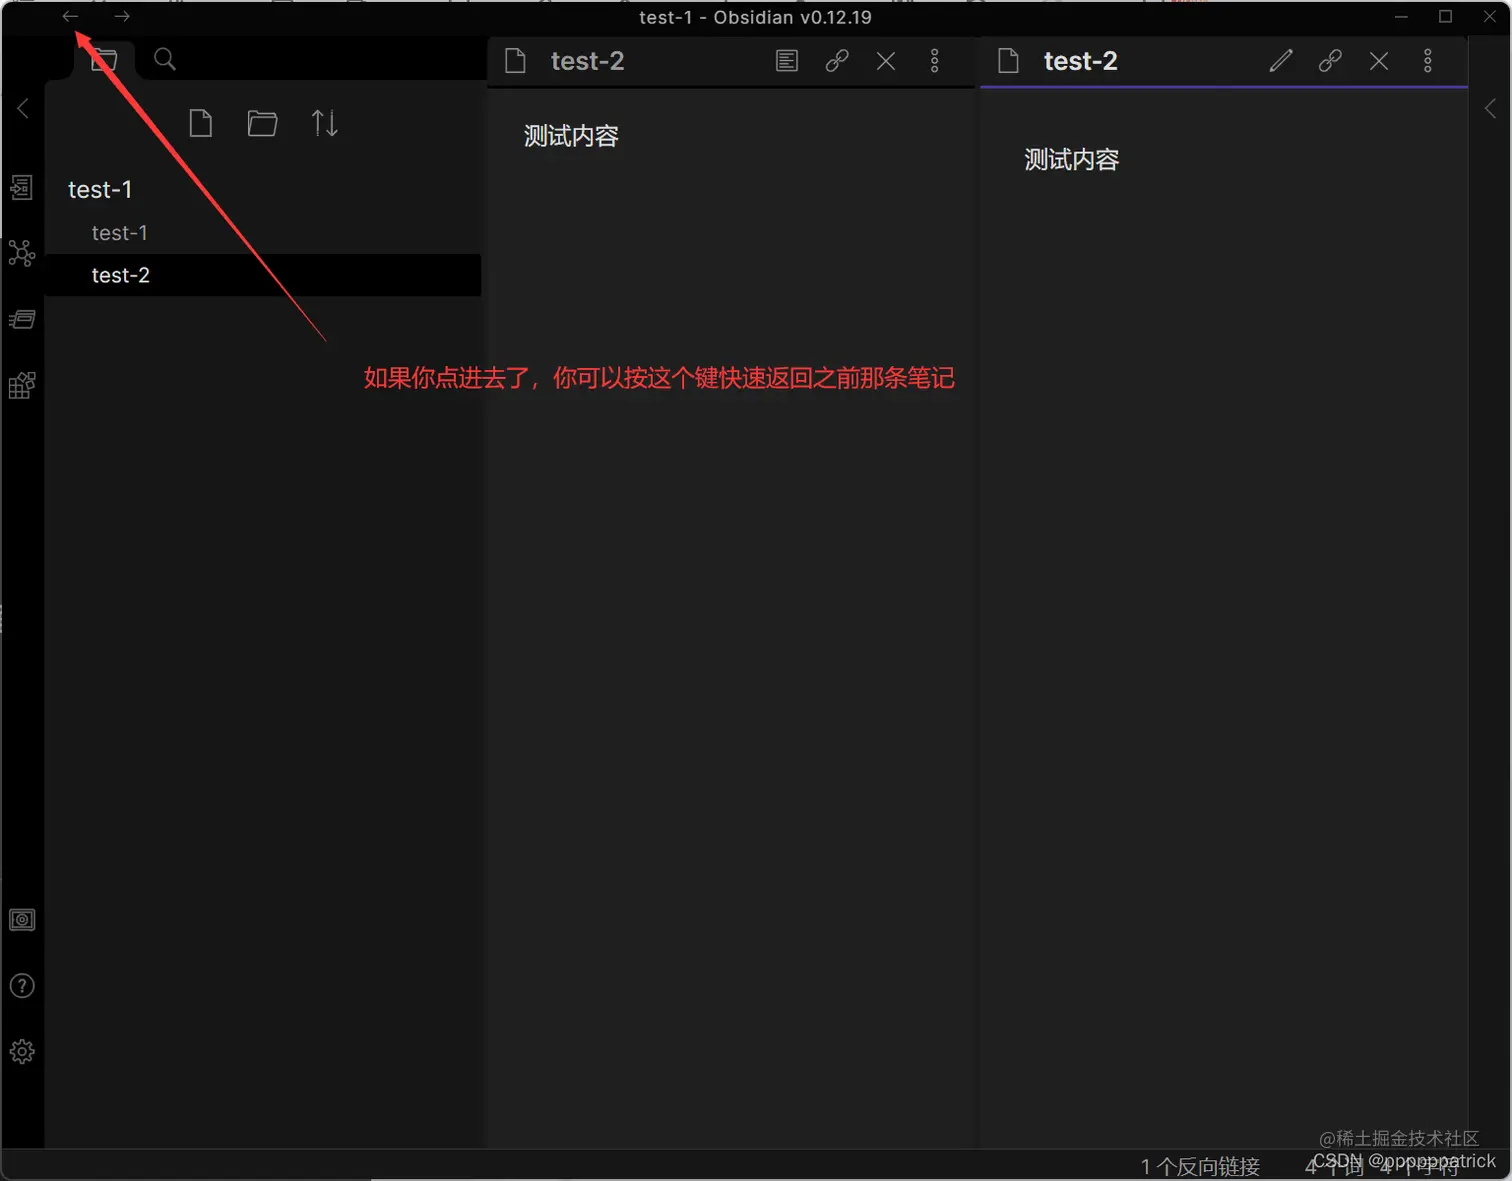Maximize the Obsidian window
This screenshot has width=1512, height=1181.
point(1445,16)
